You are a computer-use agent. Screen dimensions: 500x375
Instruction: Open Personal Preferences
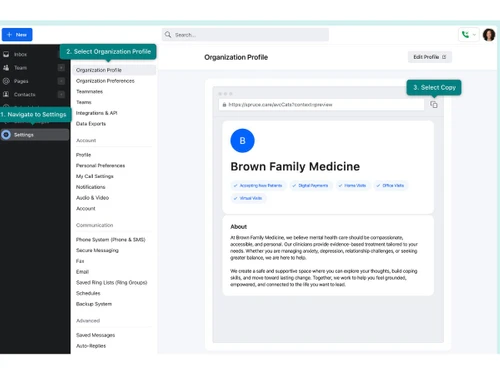100,165
